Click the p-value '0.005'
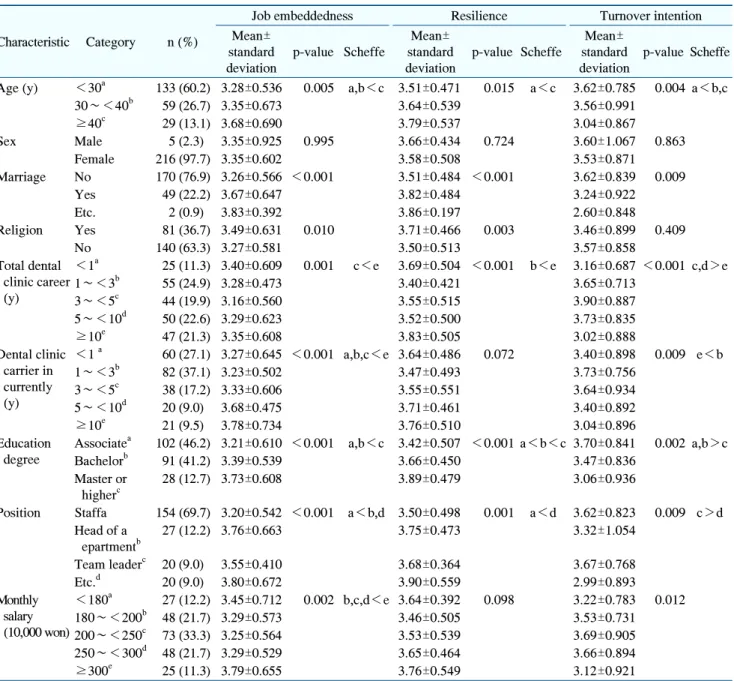Image resolution: width=734 pixels, height=681 pixels. (318, 88)
